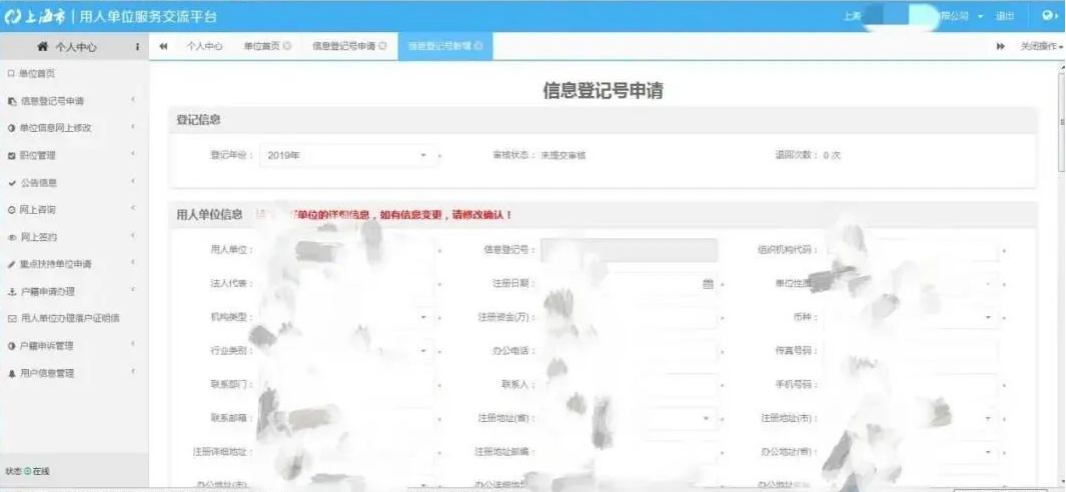Click the eye icon beside 网上签约
The height and width of the screenshot is (492, 1066).
tap(11, 237)
